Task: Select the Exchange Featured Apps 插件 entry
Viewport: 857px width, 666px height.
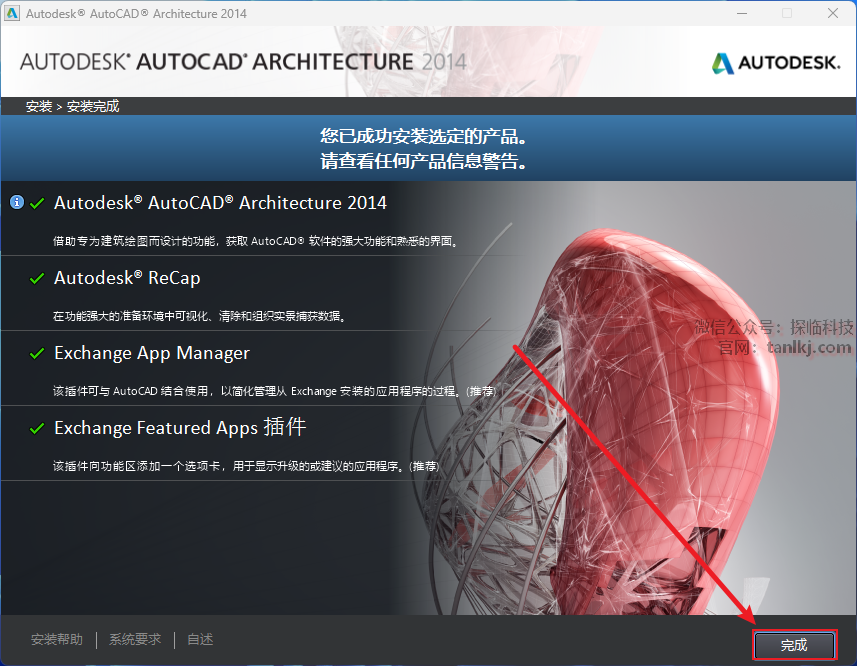Action: (180, 428)
